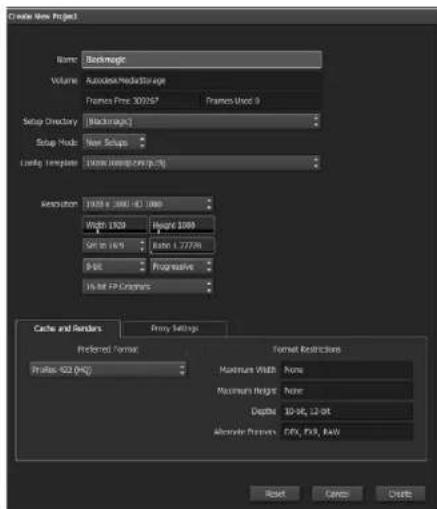Open the Setup Mode dropdown
437x509 pixels.
click(114, 142)
